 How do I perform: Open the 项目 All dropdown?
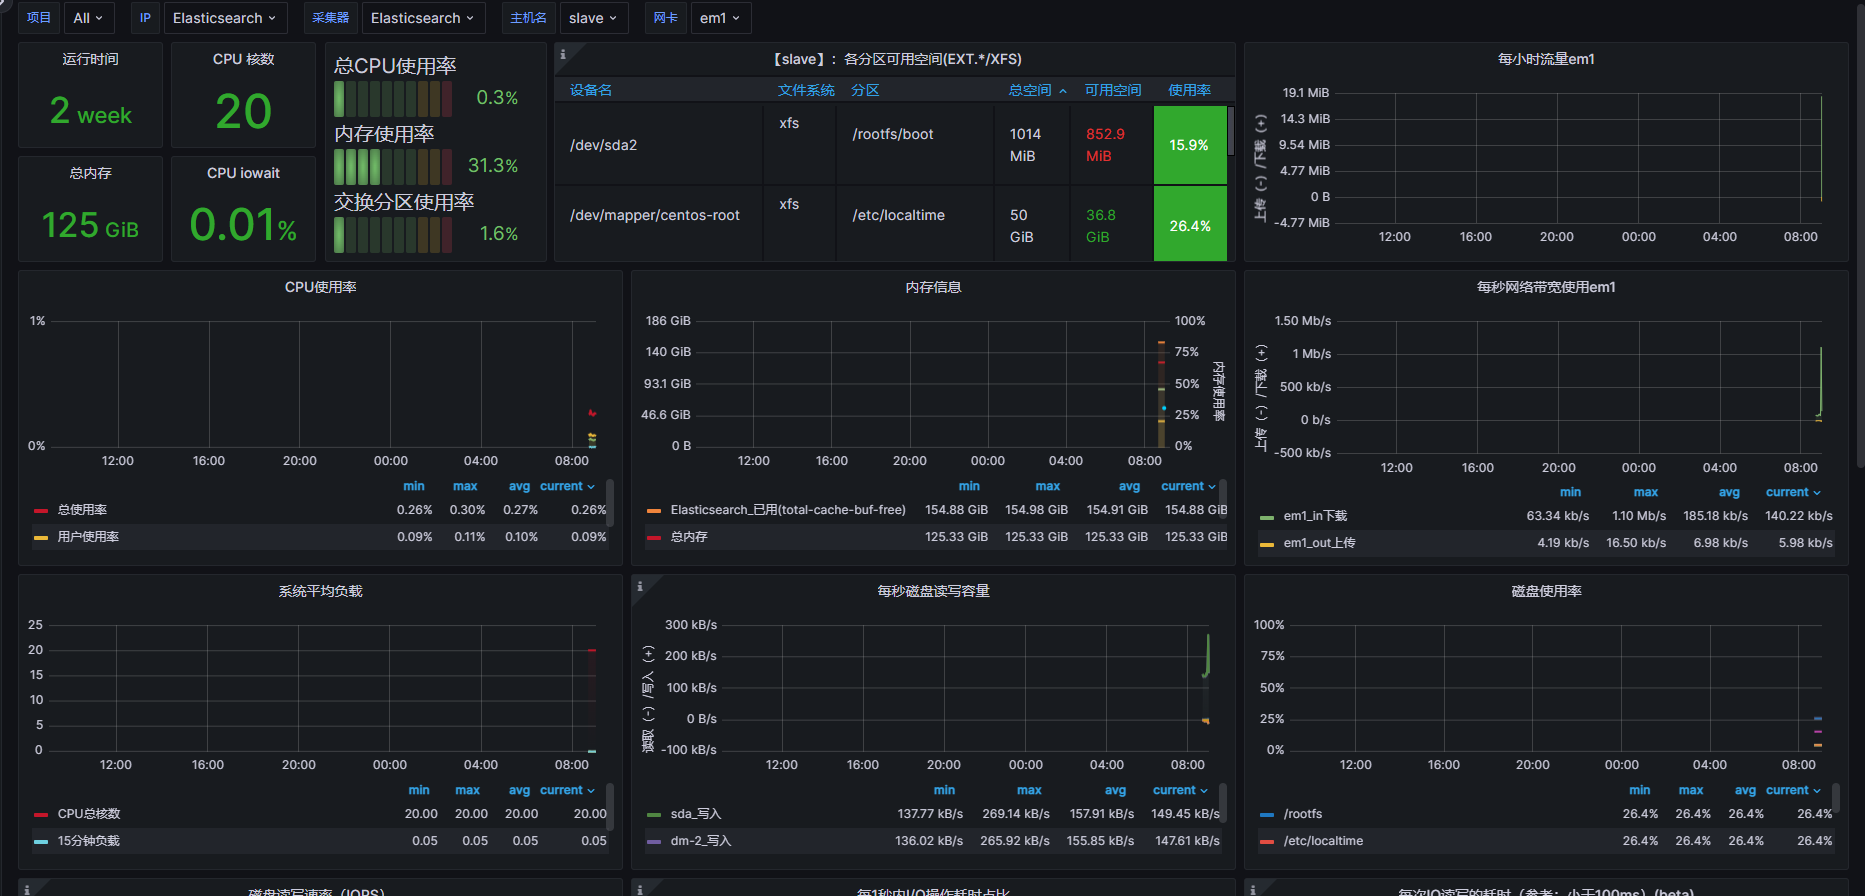click(88, 18)
